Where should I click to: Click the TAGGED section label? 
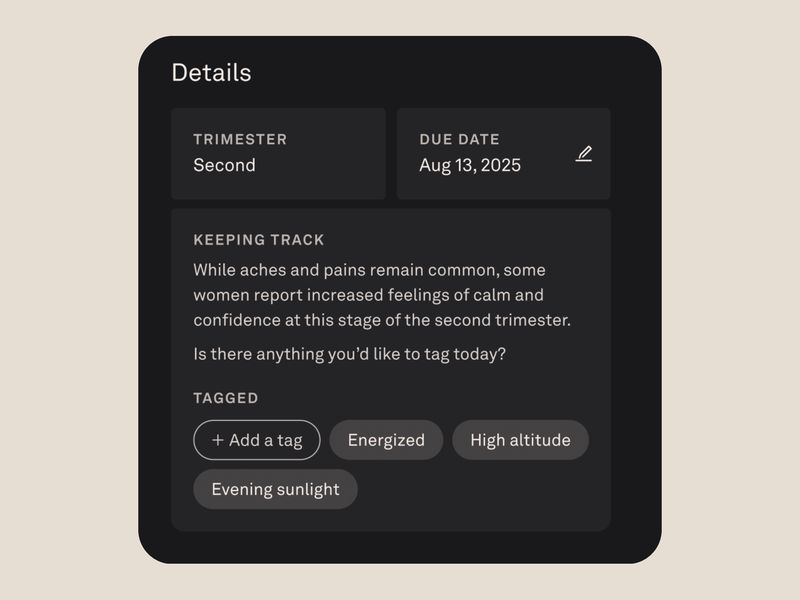pyautogui.click(x=226, y=398)
